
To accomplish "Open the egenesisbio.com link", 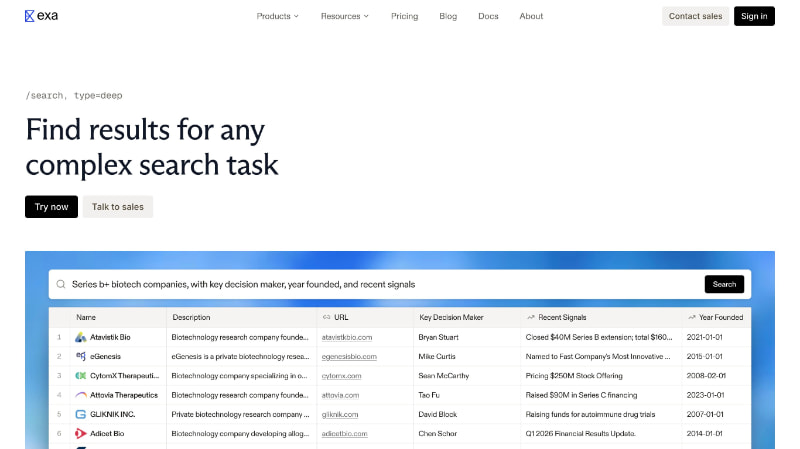I will [349, 357].
